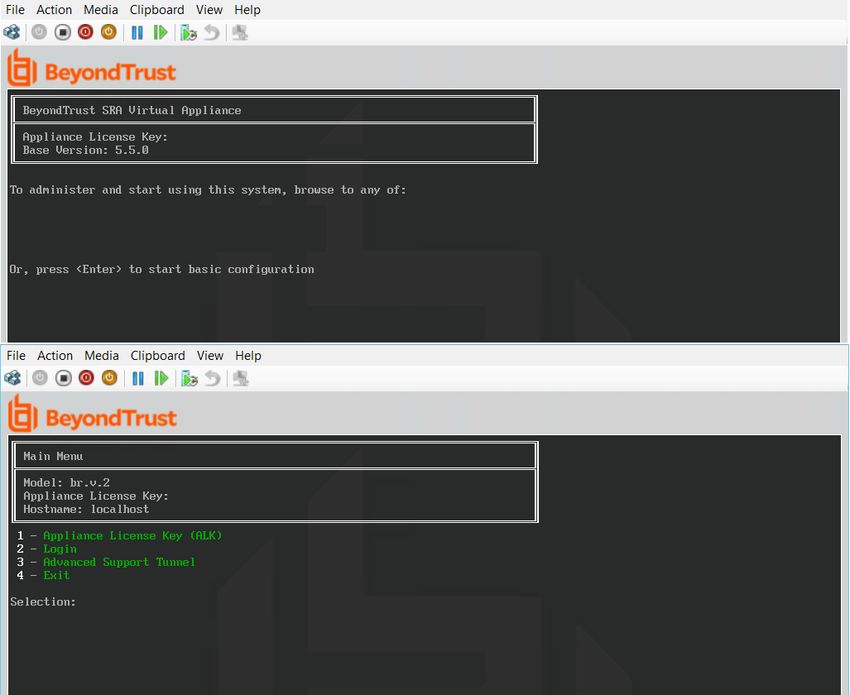Open File menu in SRA Virtual Appliance window

point(15,10)
